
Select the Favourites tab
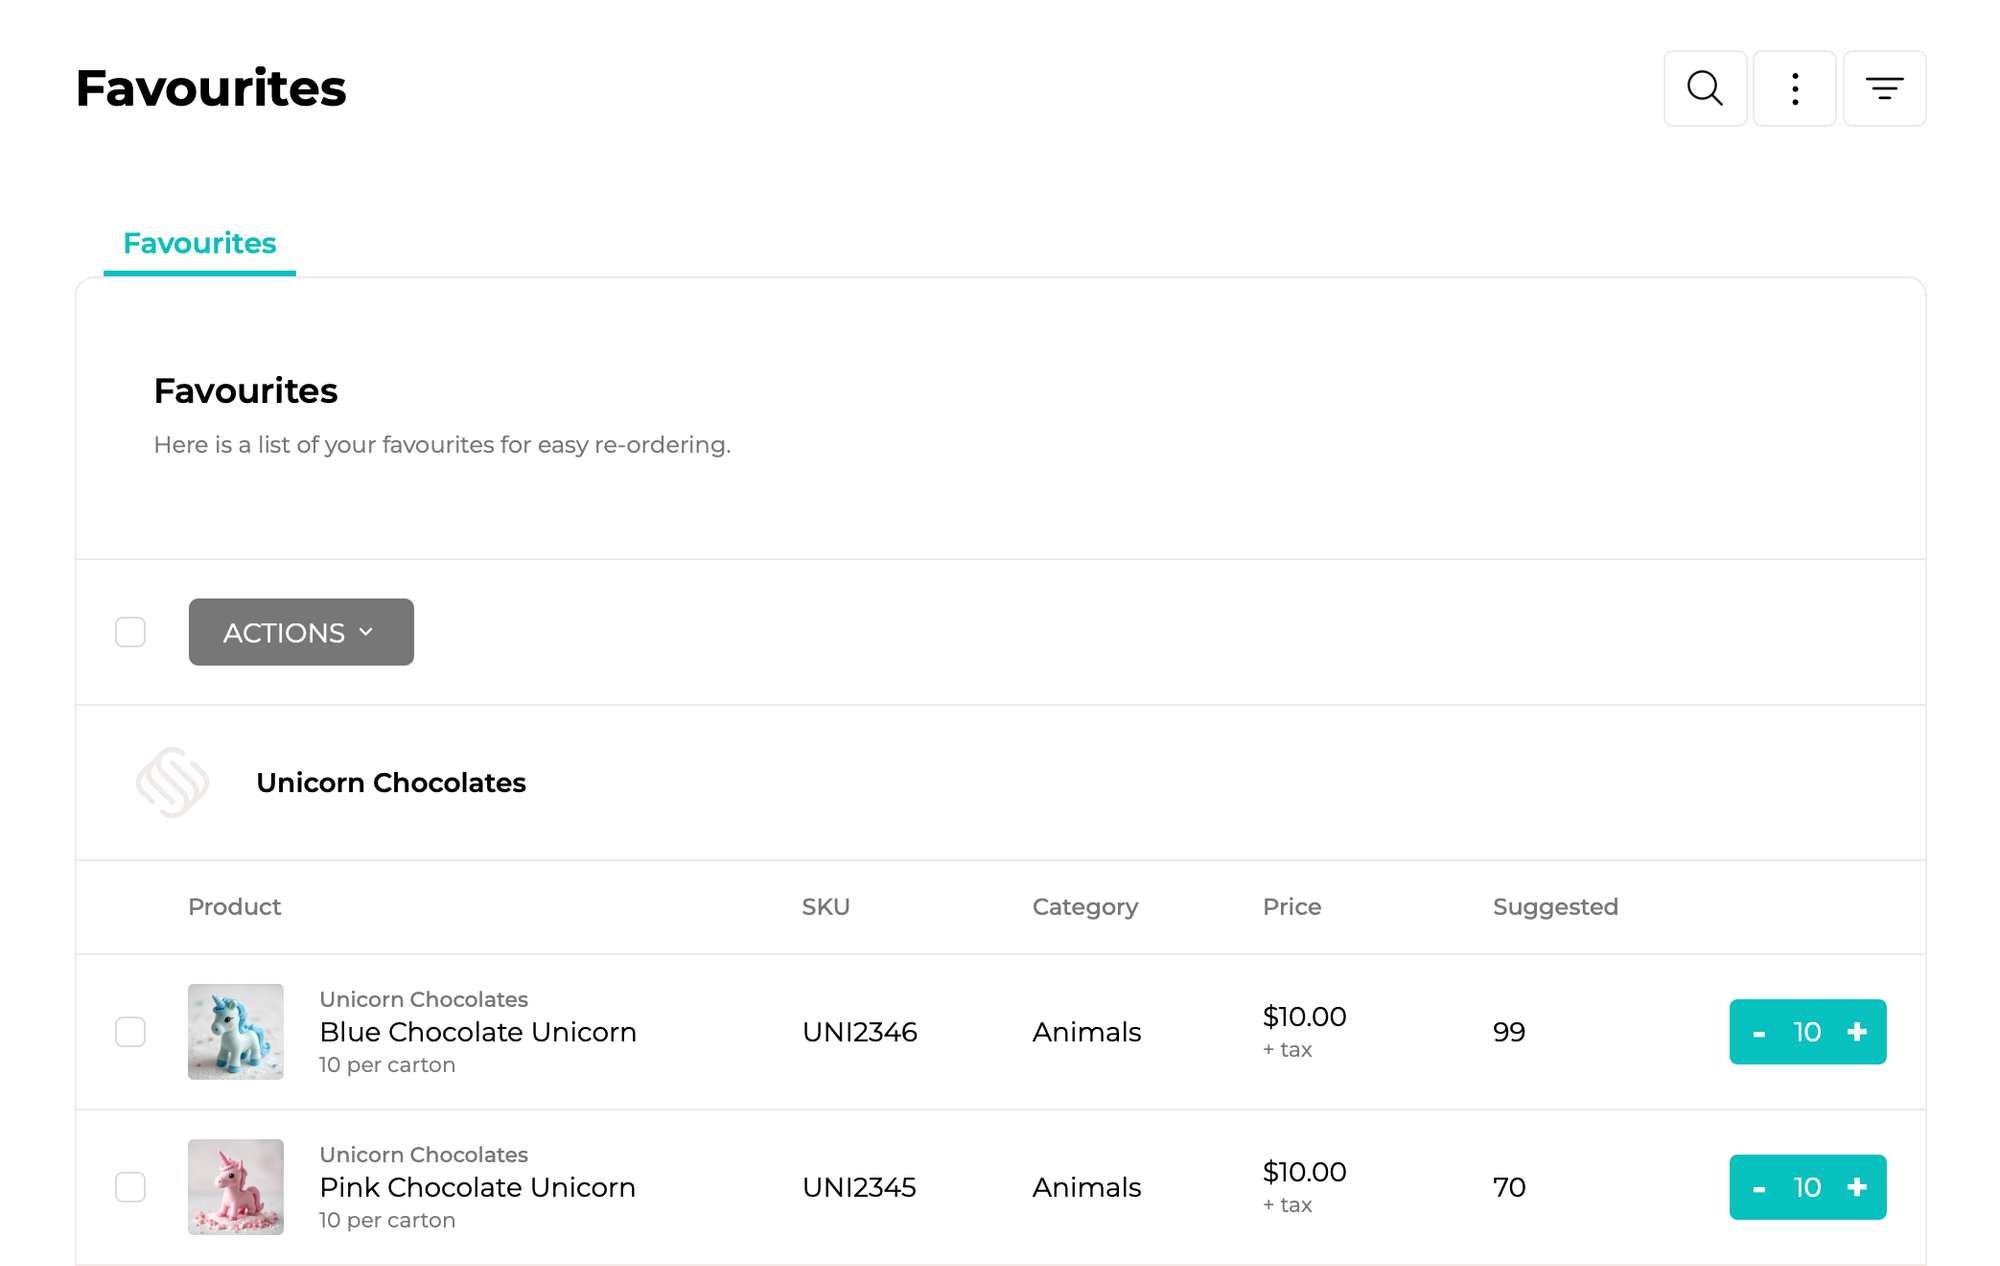[199, 243]
